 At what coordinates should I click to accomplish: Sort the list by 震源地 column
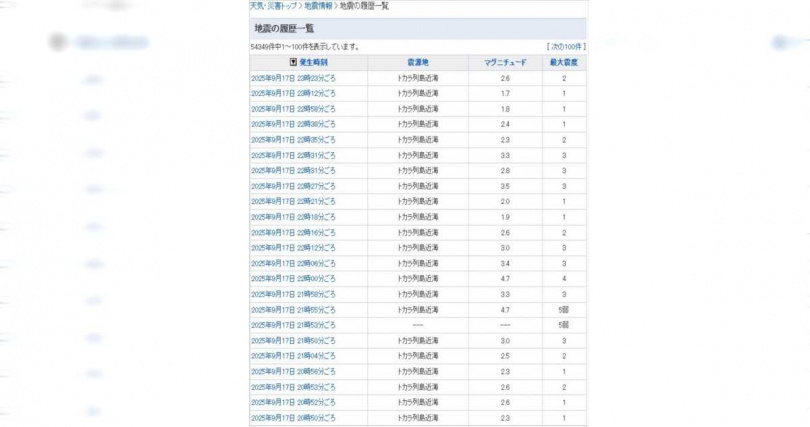(x=418, y=62)
